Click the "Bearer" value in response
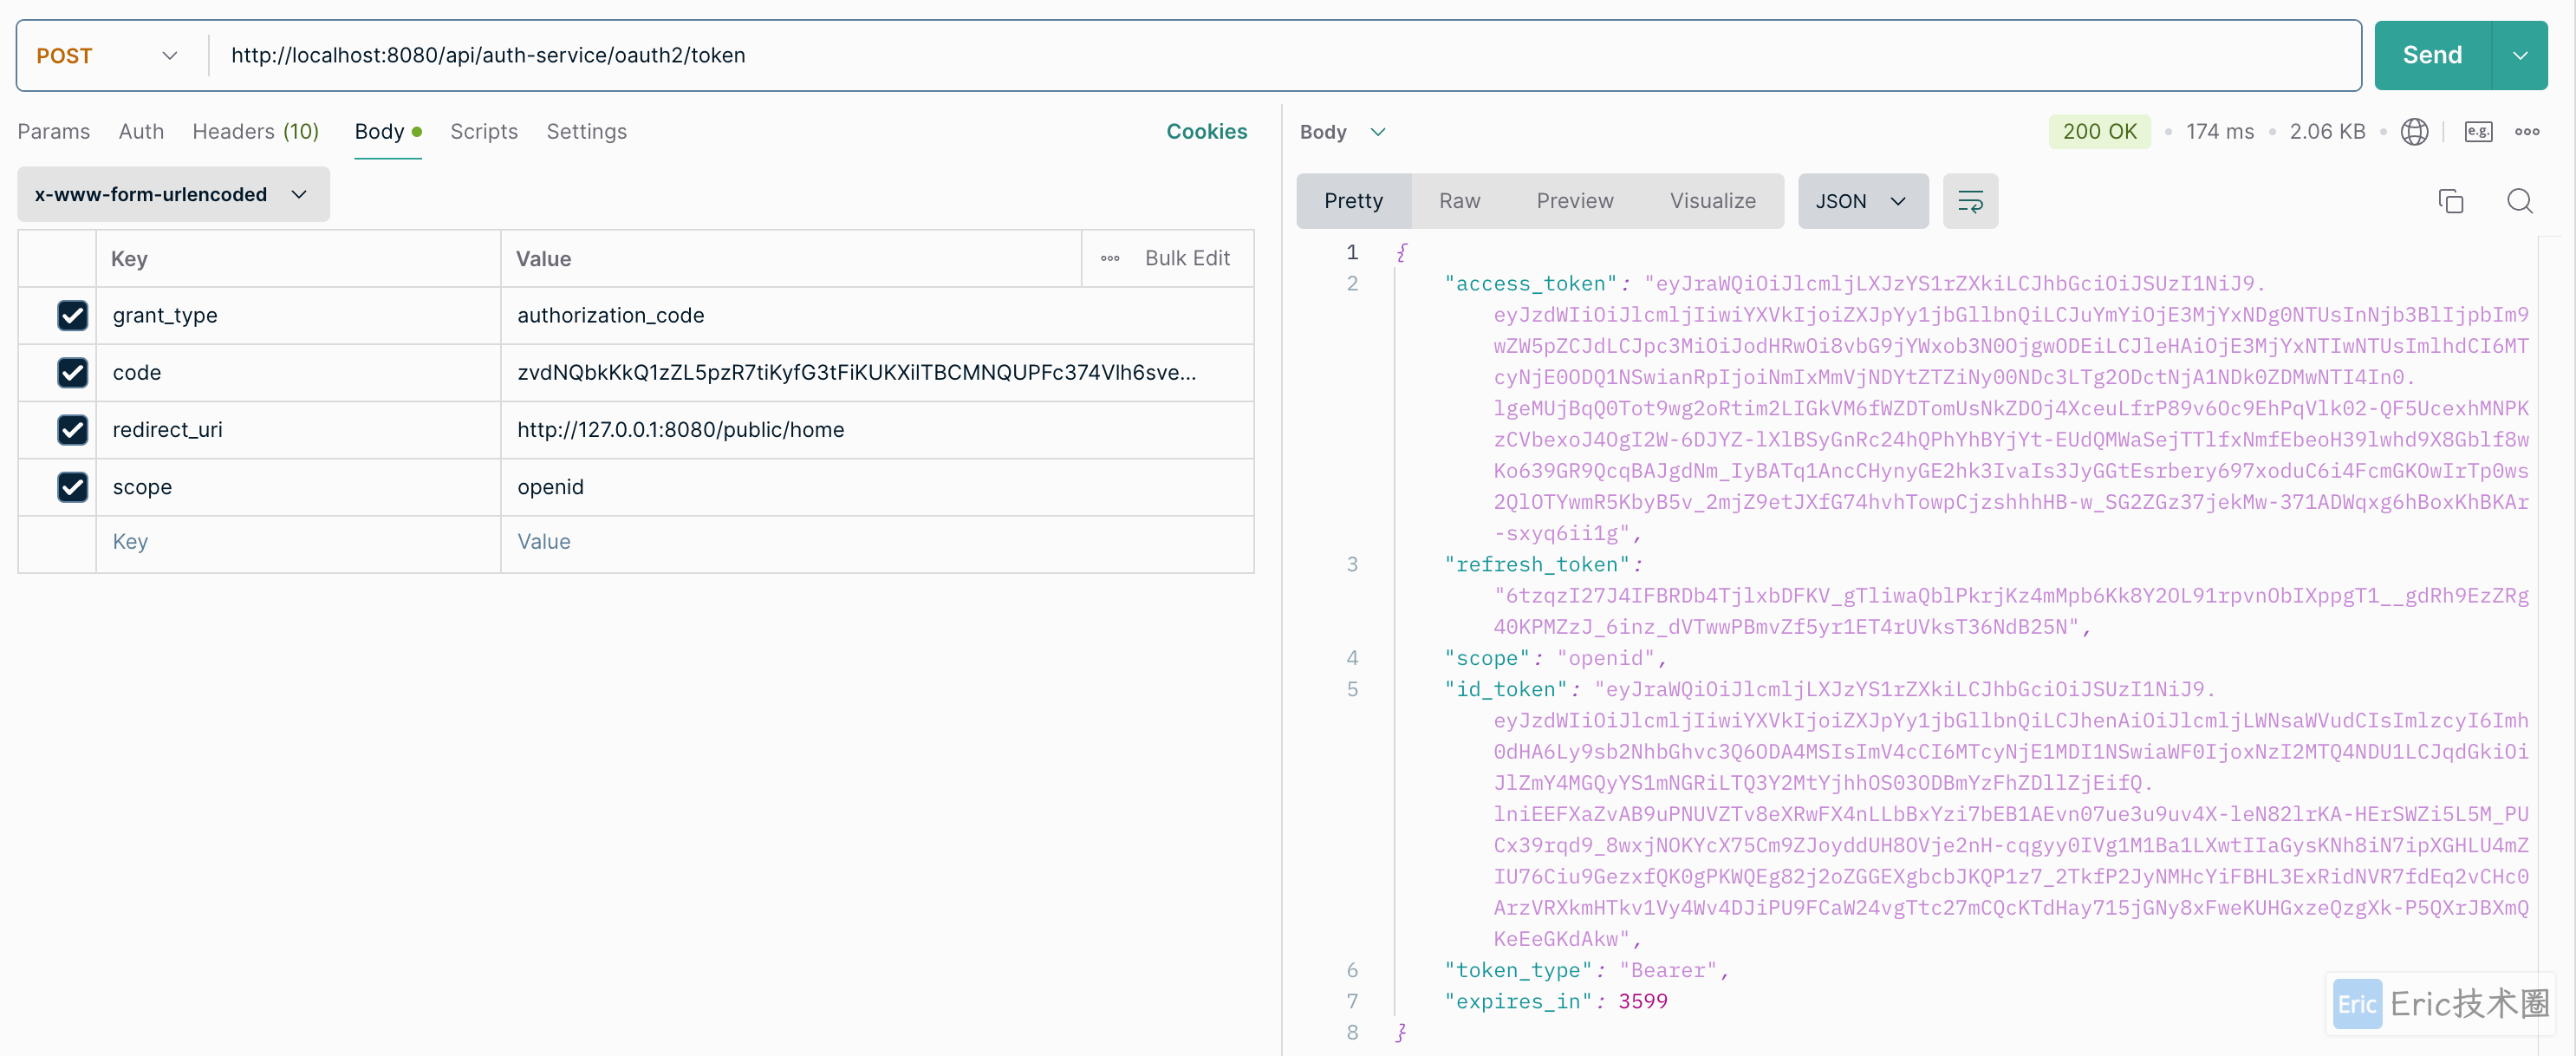Screen dimensions: 2576x1056 pos(1667,971)
